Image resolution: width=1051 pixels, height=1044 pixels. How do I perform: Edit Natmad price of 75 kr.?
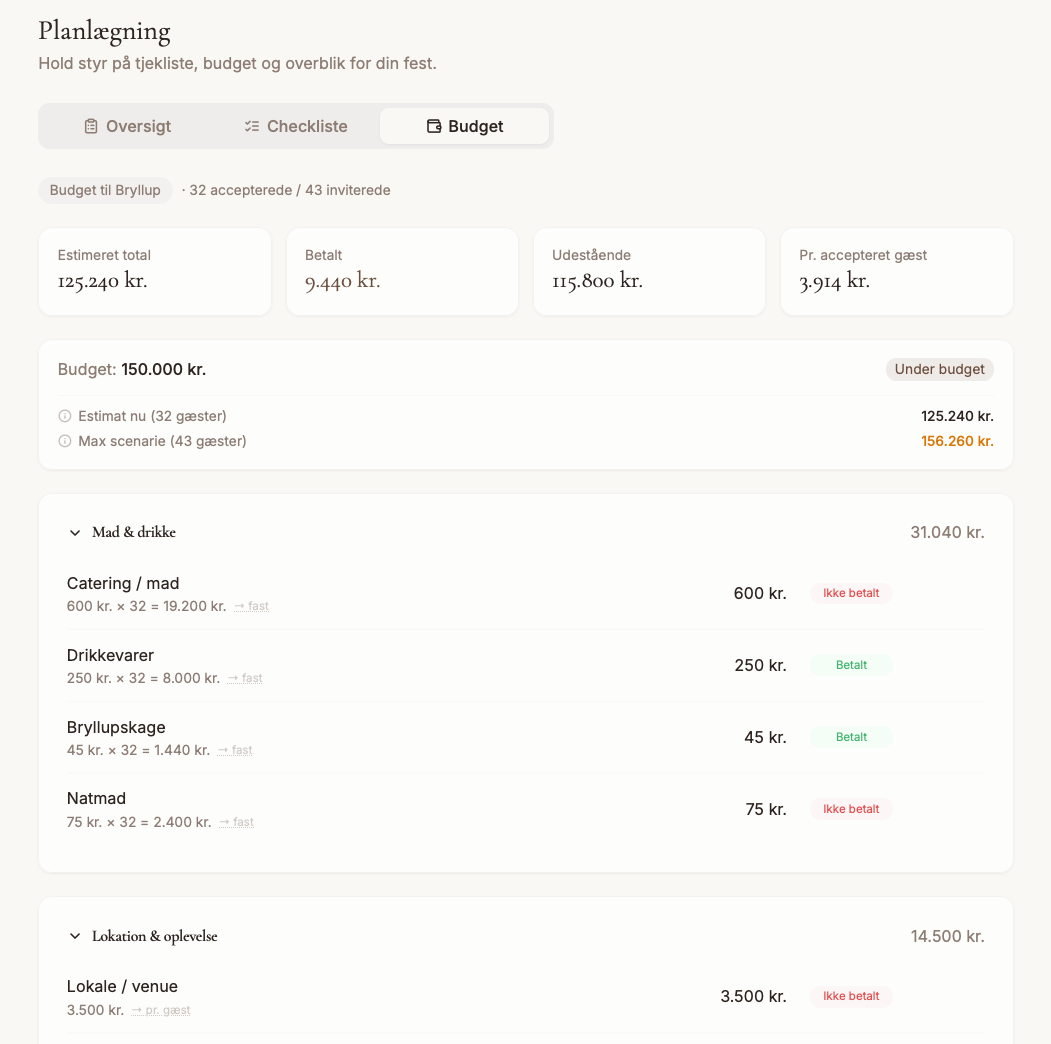(x=766, y=809)
